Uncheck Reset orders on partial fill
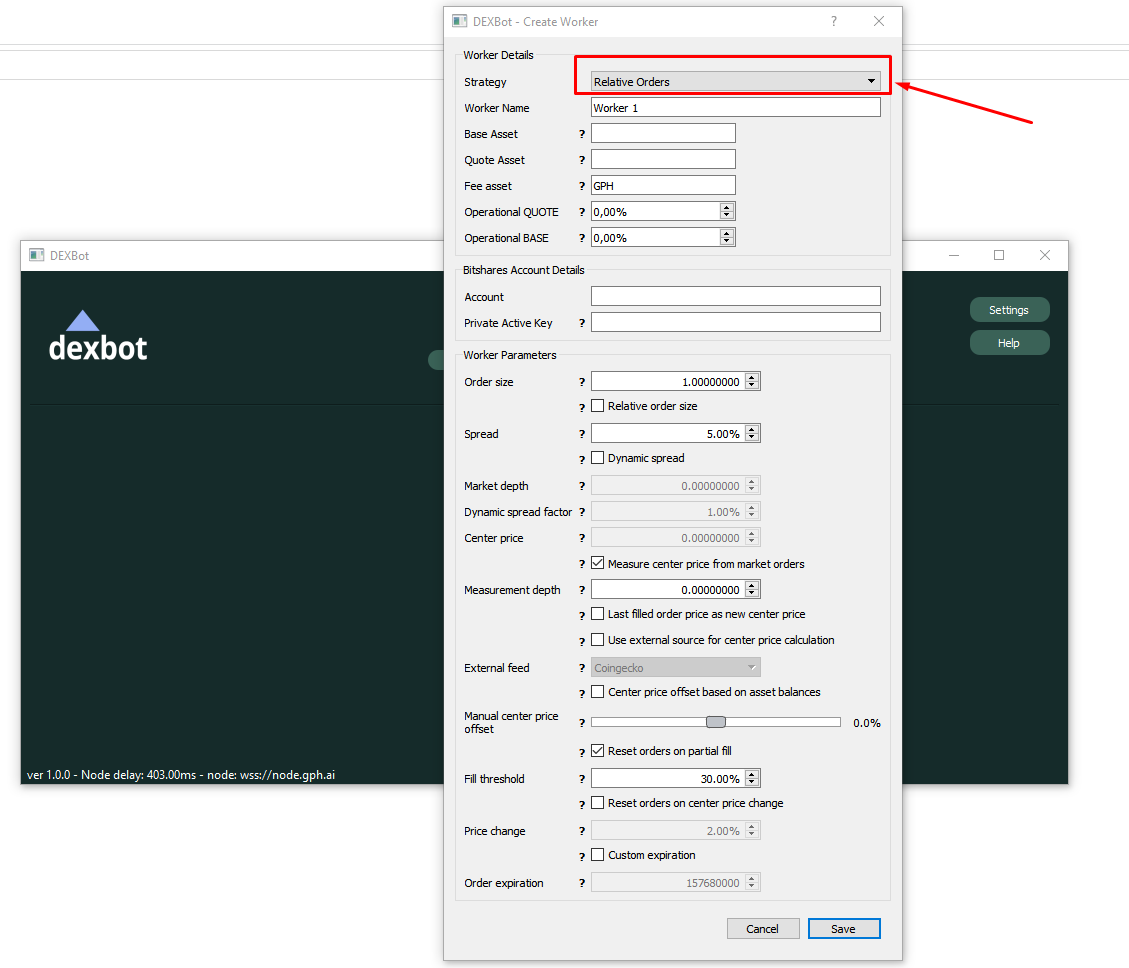Viewport: 1129px width, 968px height. point(598,750)
